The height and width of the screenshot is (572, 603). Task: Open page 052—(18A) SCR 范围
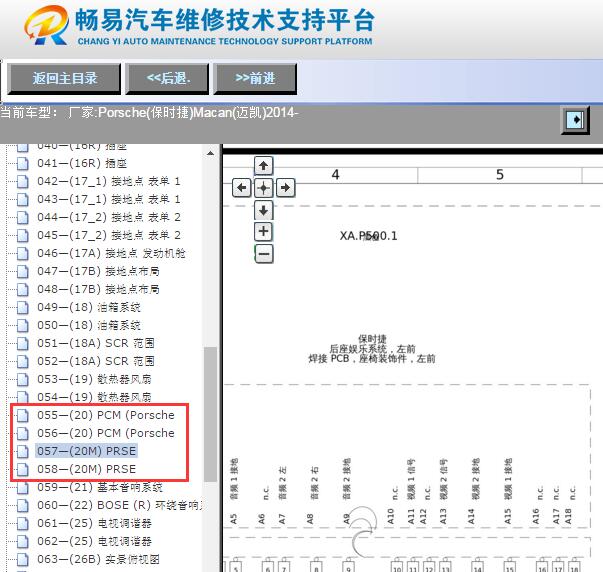point(96,361)
